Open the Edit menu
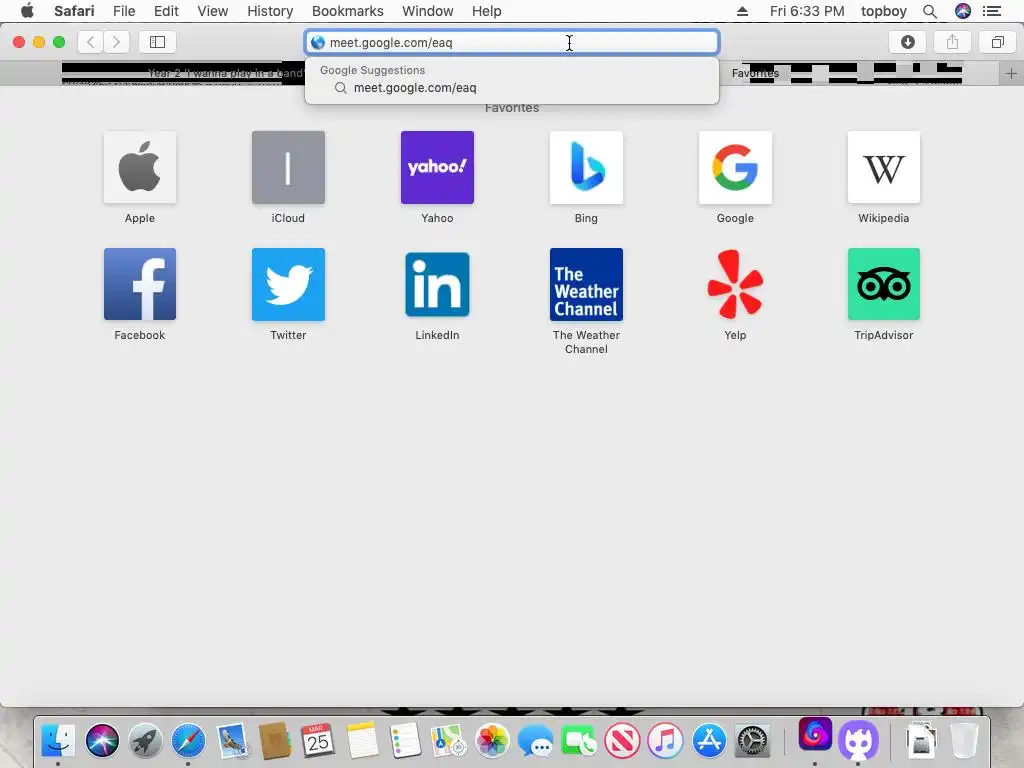 point(166,11)
